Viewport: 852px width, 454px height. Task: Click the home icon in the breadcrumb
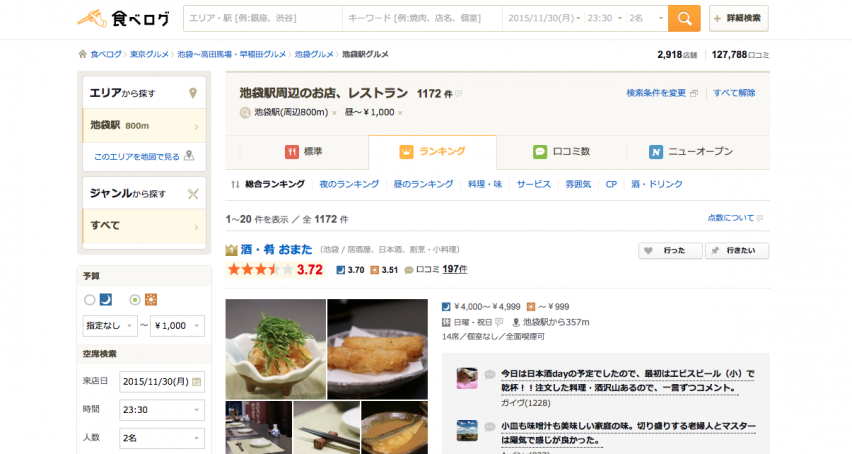point(82,54)
